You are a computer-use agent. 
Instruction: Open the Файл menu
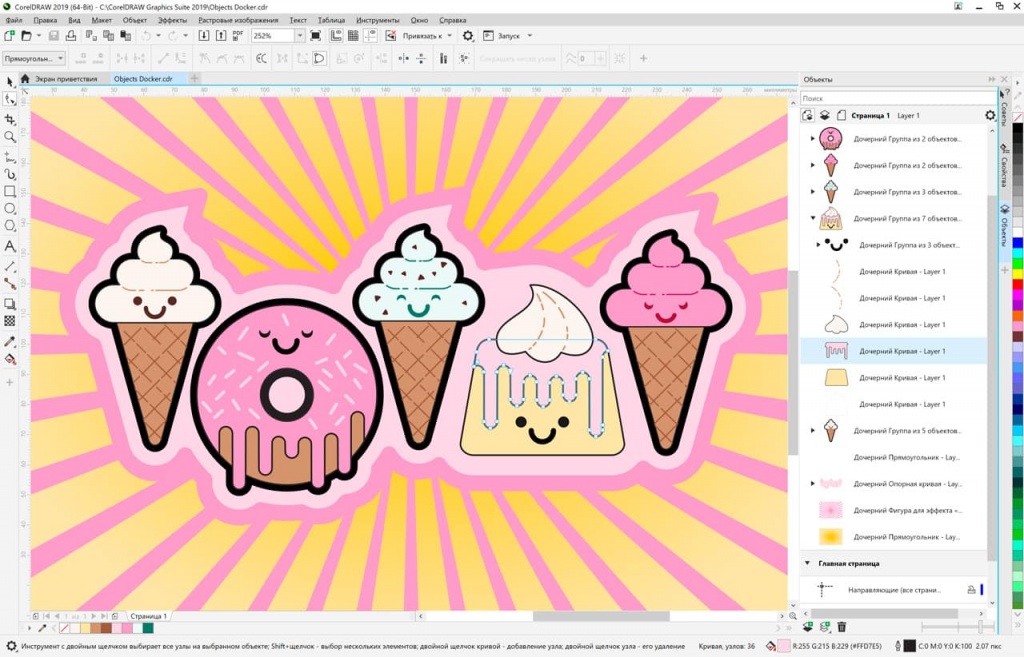(14, 20)
